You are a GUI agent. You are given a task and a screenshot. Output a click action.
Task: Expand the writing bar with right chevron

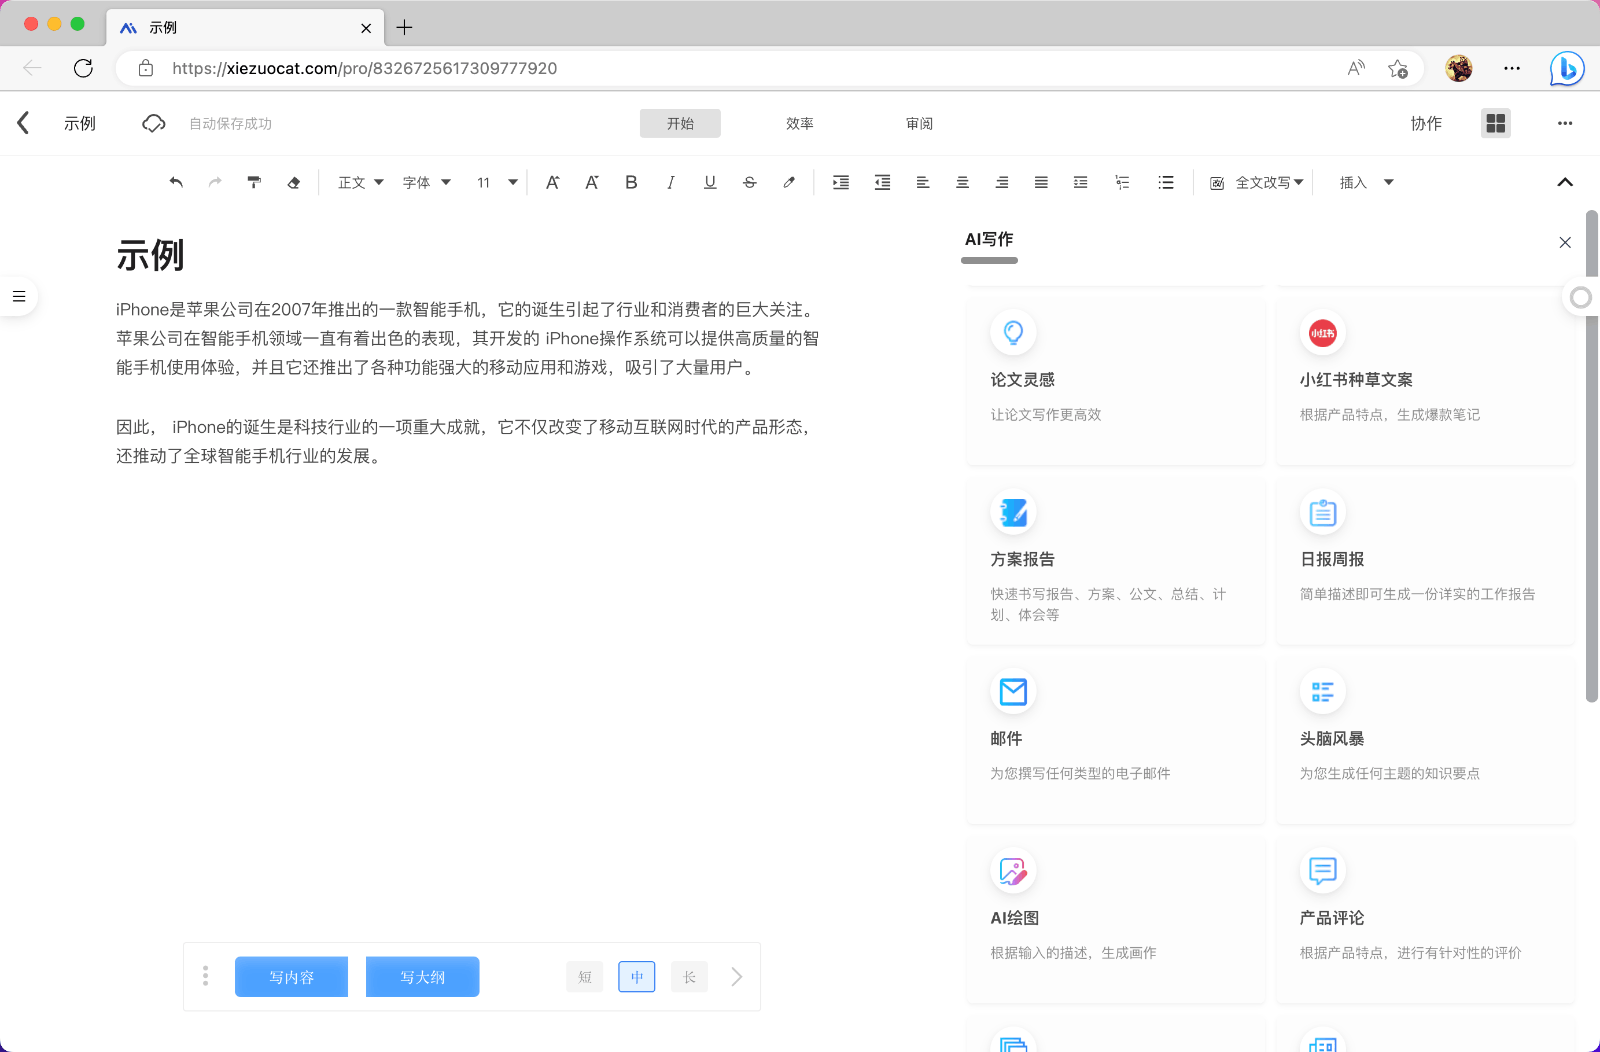click(x=737, y=977)
